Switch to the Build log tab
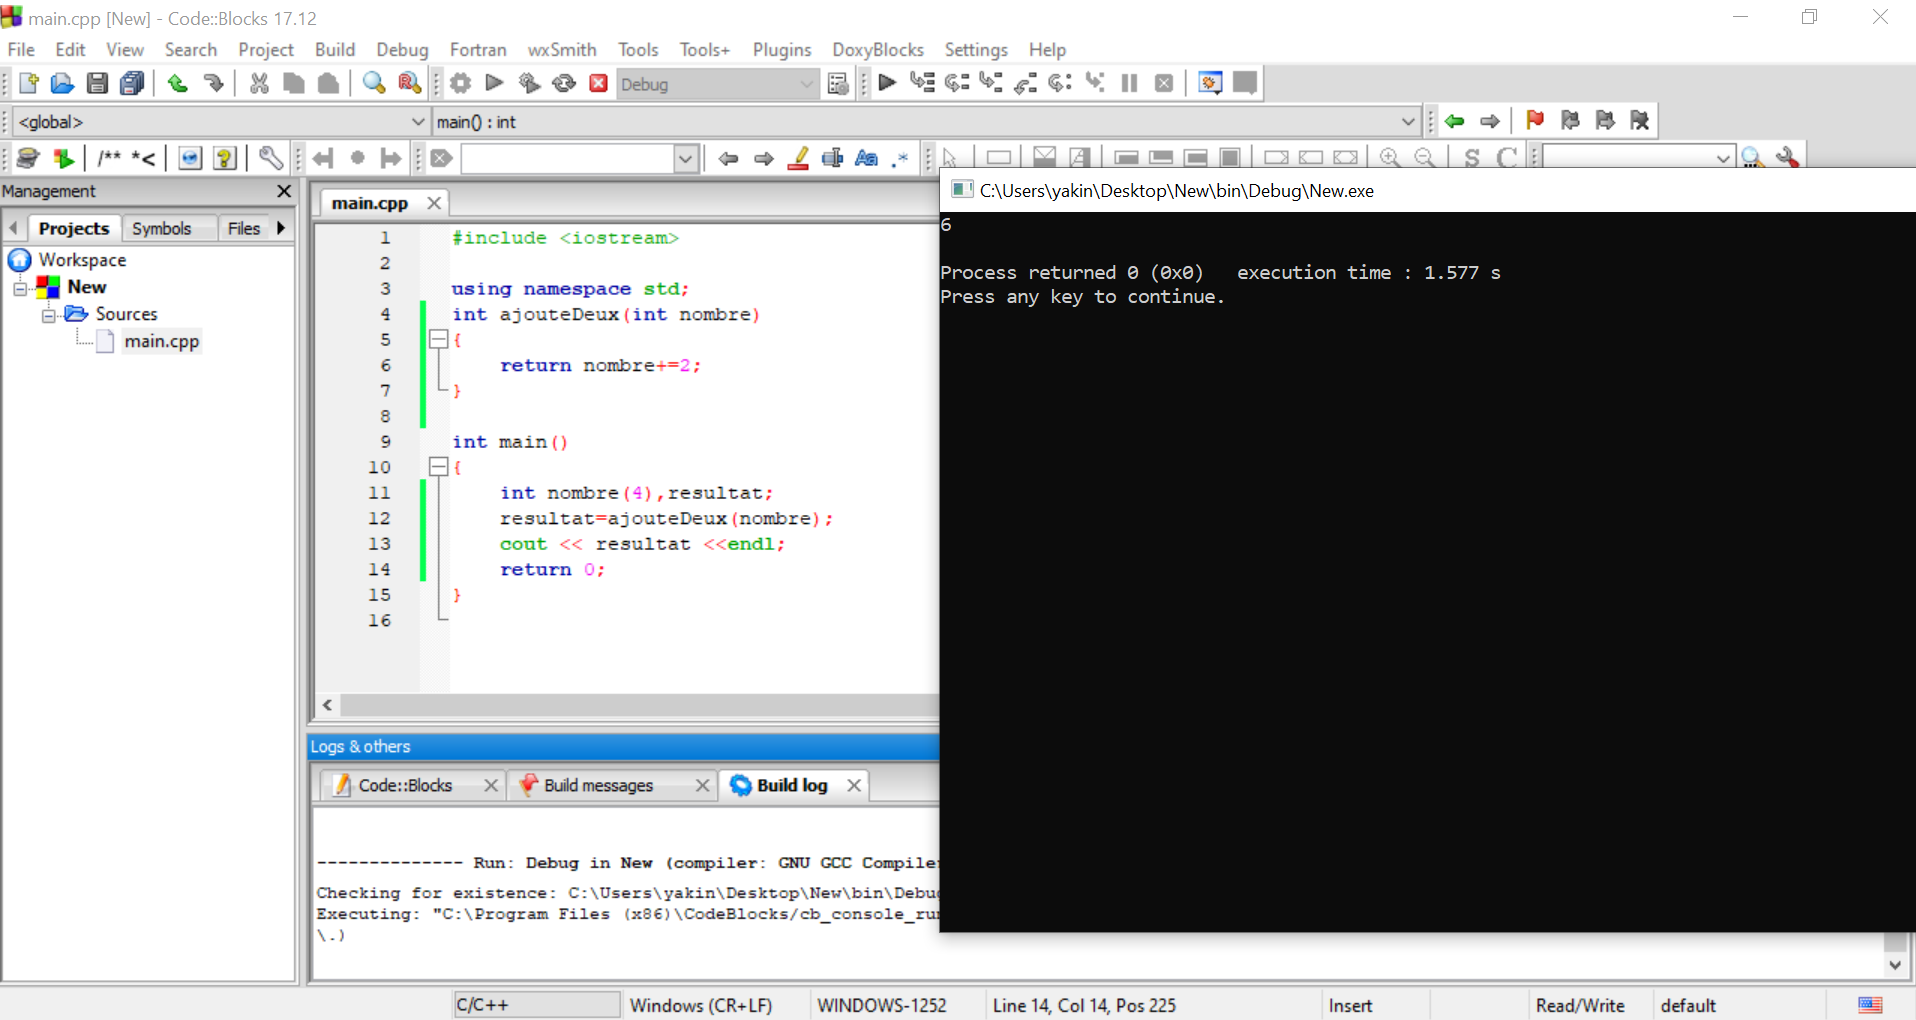The image size is (1916, 1020). click(792, 785)
